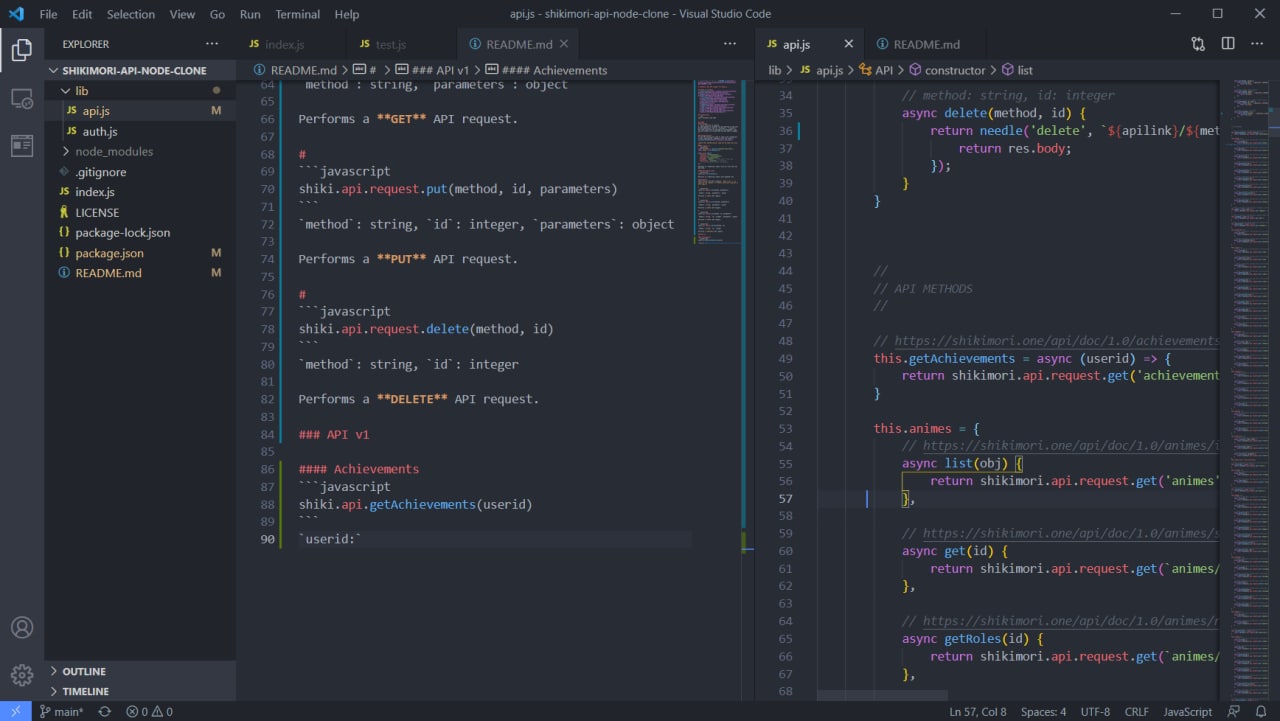Screen dimensions: 1280x721
Task: Click the VS Code logo in title bar
Action: coord(15,14)
